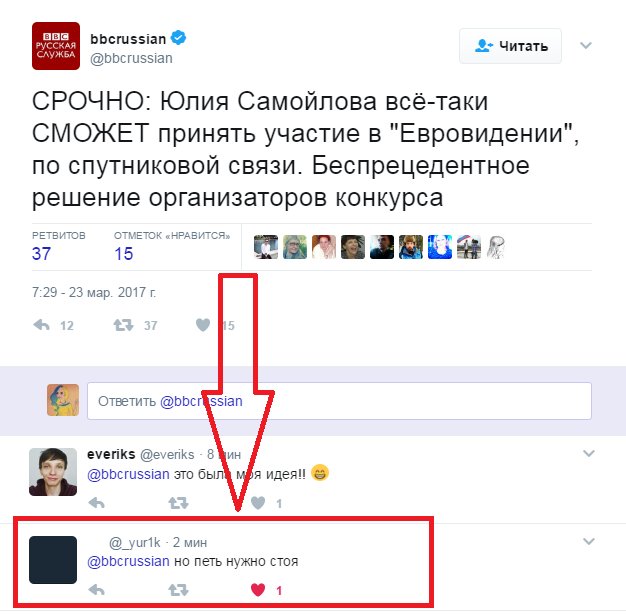Retweet the main bbcrussian tweet

click(123, 325)
